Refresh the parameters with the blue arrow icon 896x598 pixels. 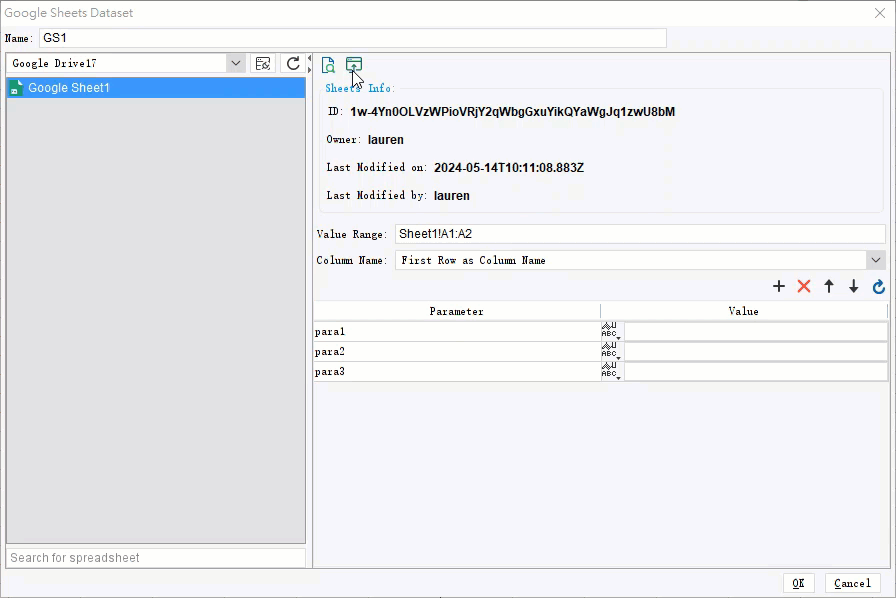pos(879,286)
